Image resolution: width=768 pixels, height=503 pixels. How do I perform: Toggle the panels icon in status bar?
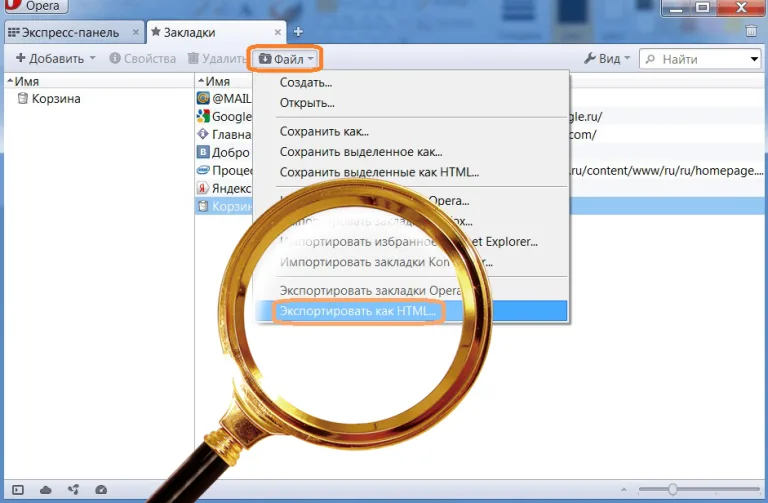(x=18, y=490)
